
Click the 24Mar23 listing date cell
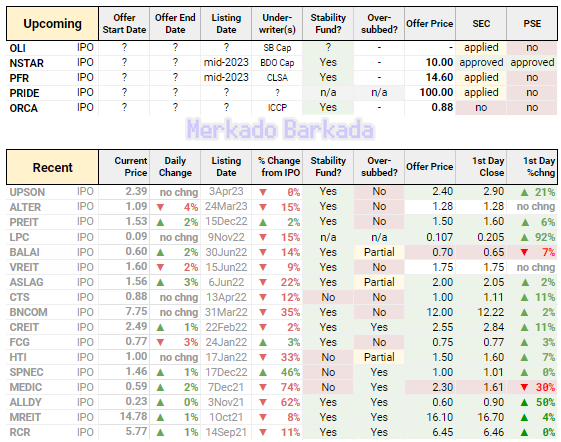point(226,207)
